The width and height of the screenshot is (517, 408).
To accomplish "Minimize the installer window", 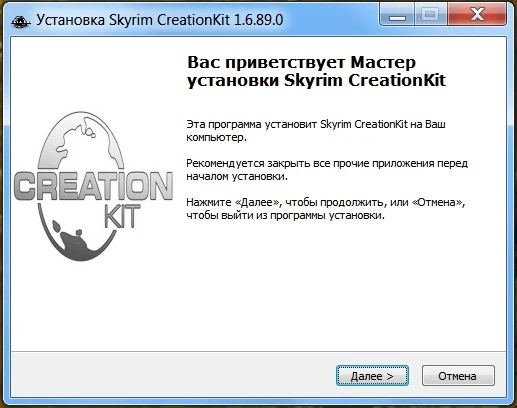I will click(x=397, y=15).
